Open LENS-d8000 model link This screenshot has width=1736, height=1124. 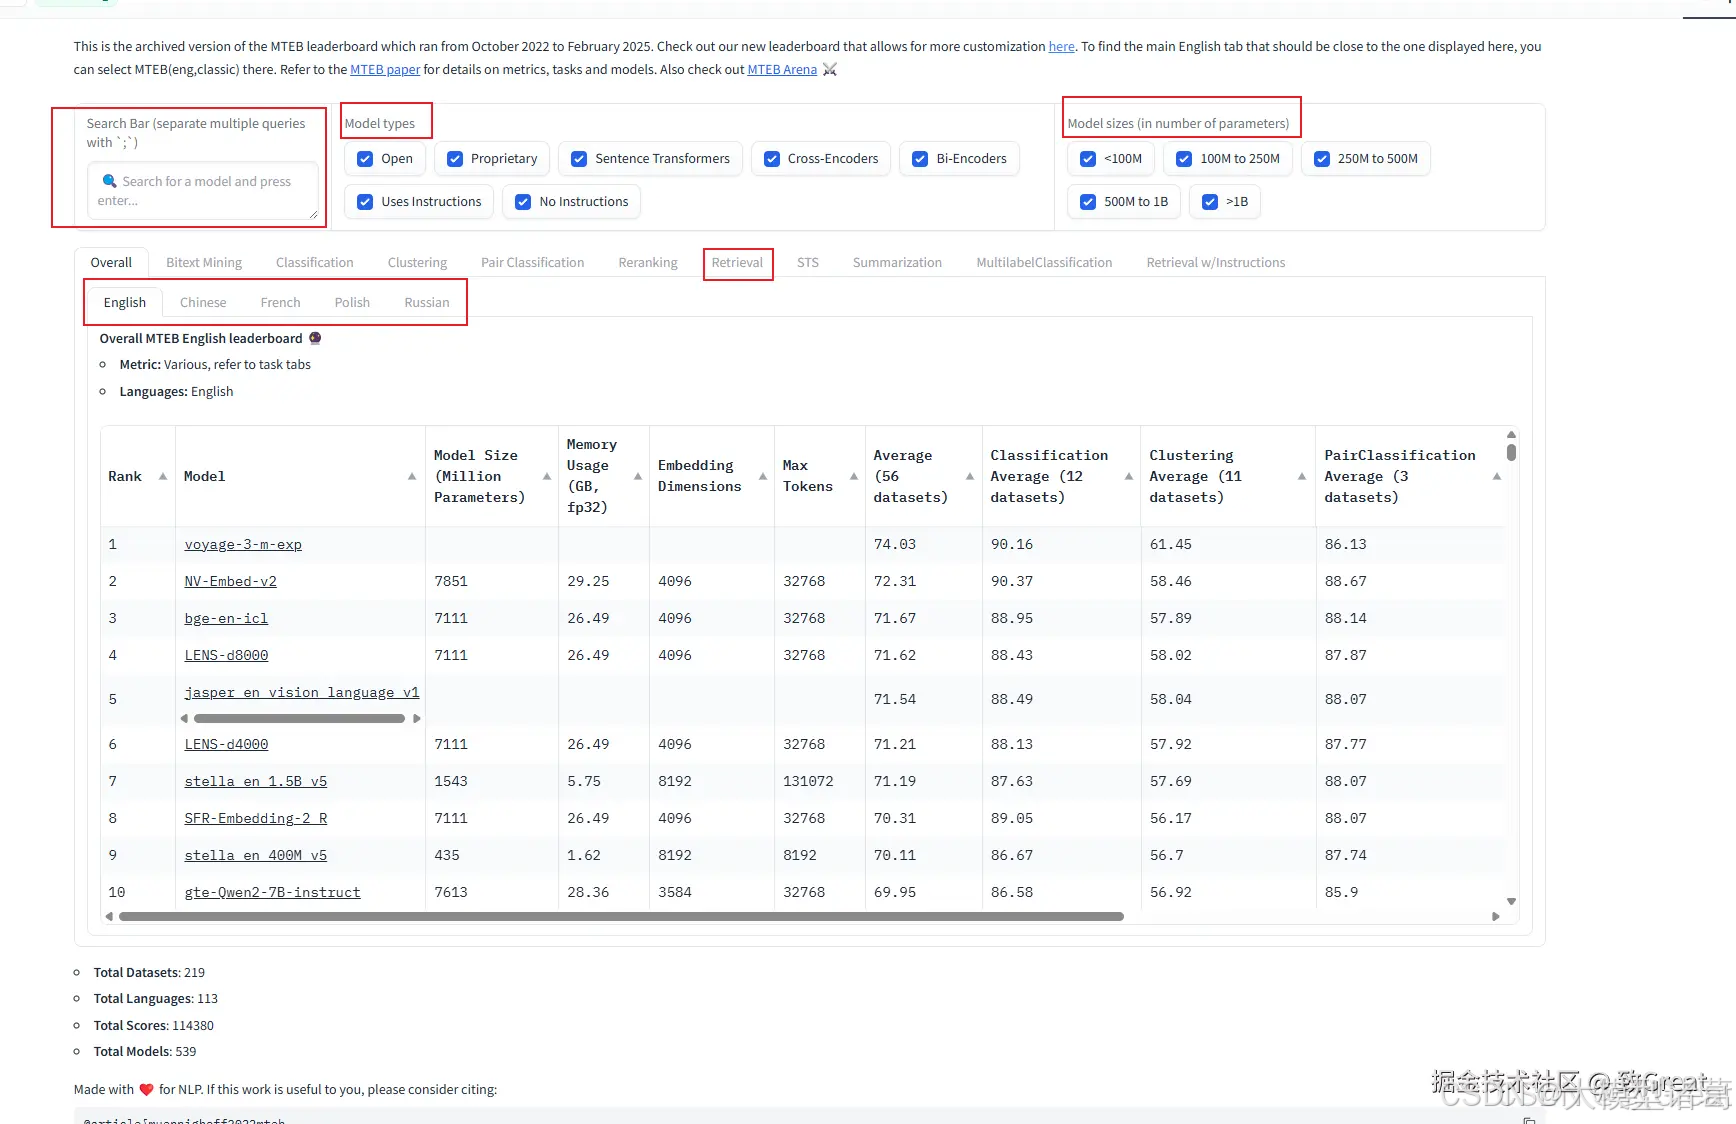point(226,656)
